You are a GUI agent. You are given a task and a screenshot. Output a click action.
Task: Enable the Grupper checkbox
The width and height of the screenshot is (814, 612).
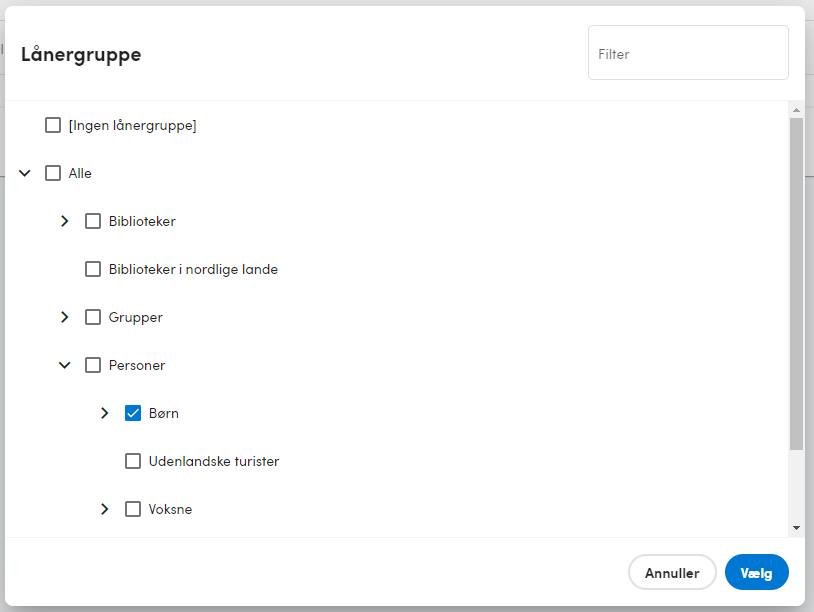point(93,317)
